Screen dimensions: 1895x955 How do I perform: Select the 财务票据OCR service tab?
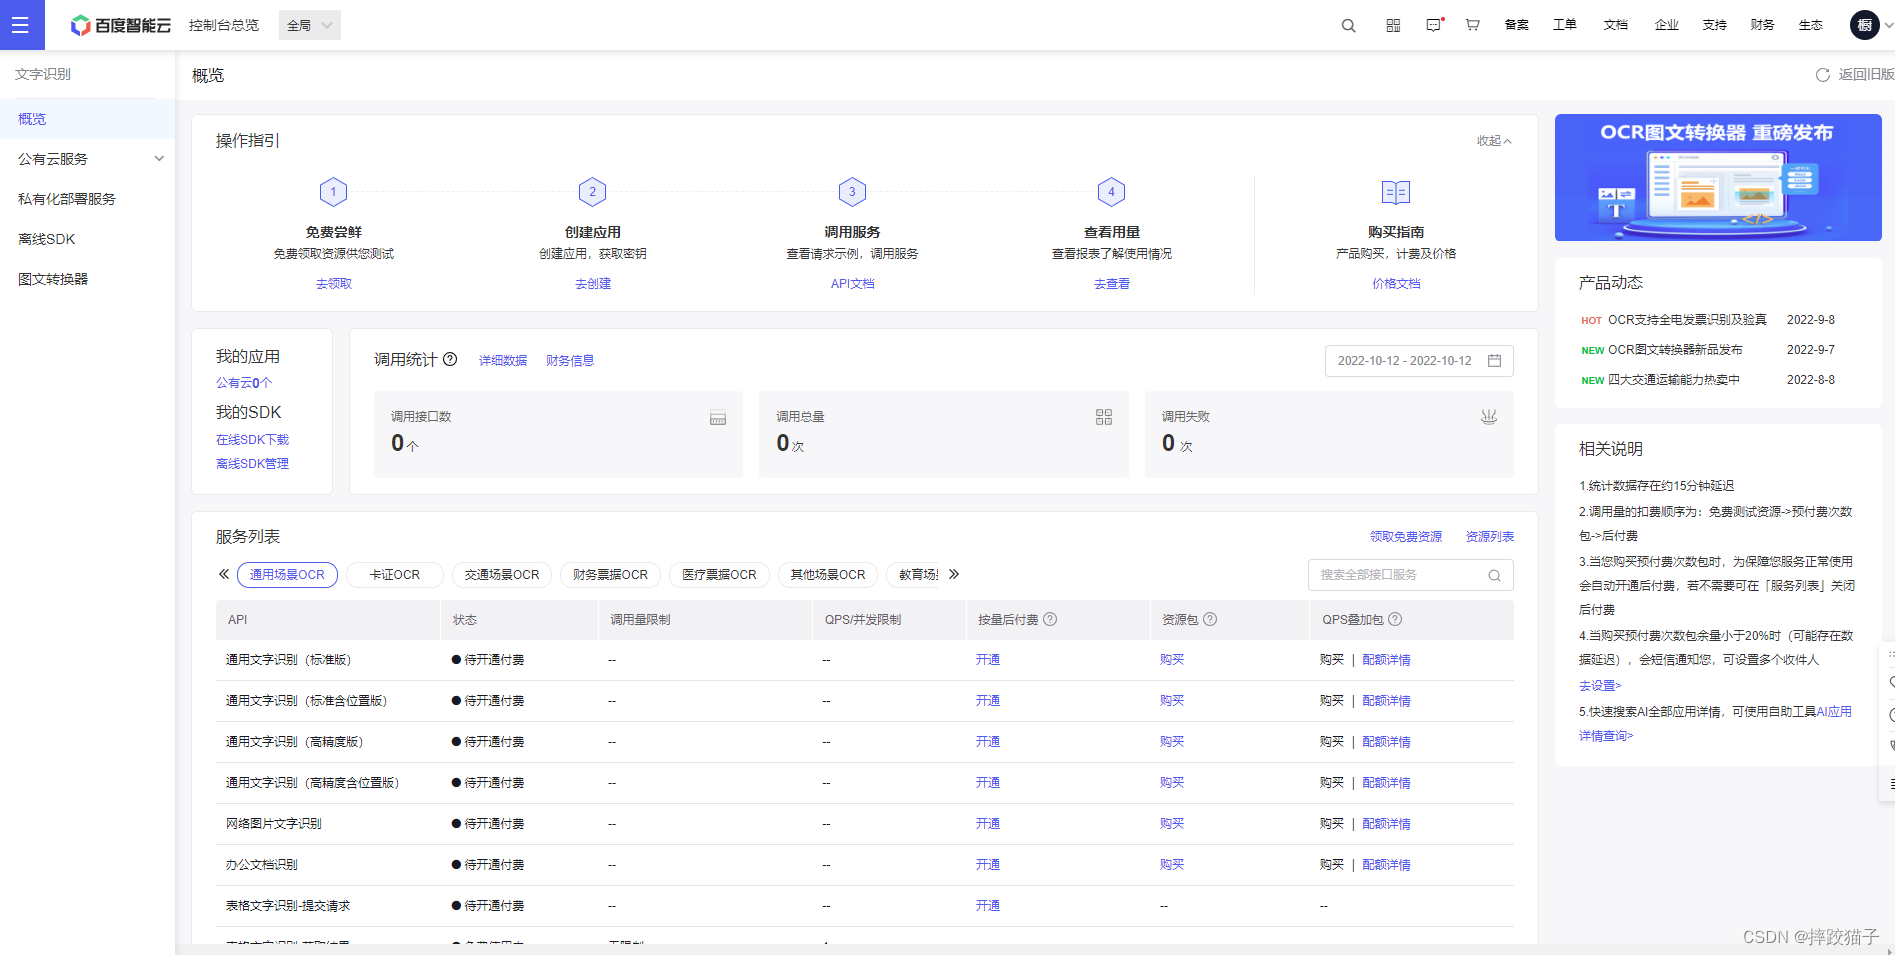tap(610, 575)
